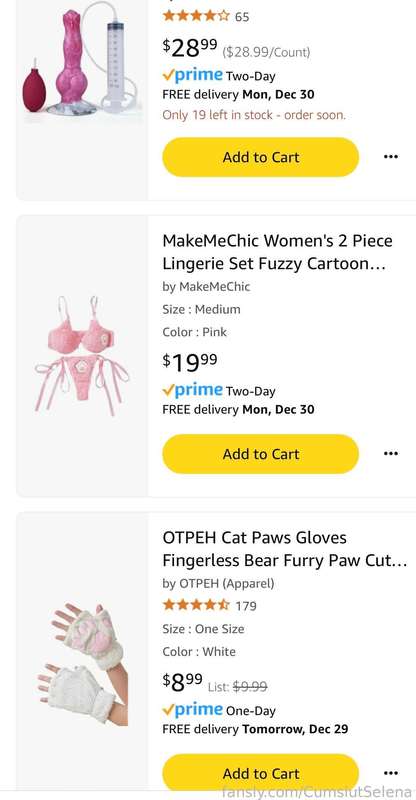Click the star rating beside 65 reviews

(x=196, y=16)
